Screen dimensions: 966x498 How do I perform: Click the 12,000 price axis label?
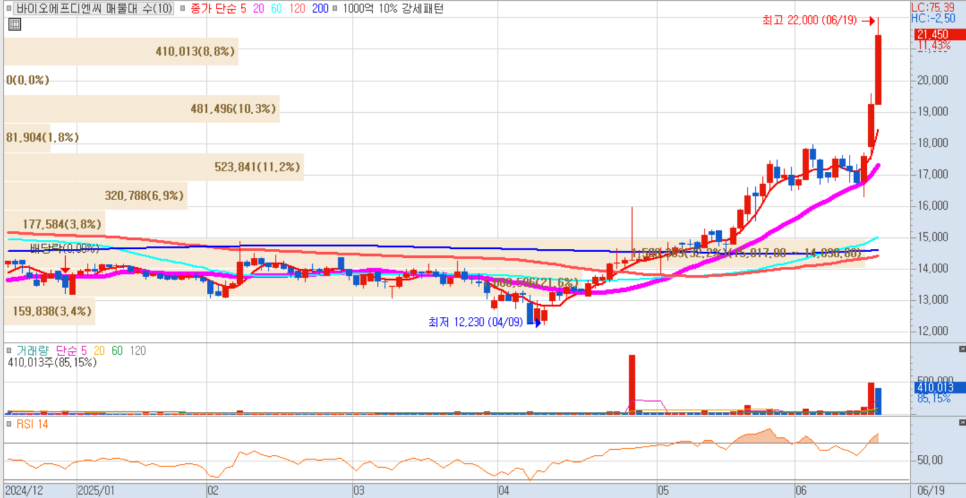(933, 331)
